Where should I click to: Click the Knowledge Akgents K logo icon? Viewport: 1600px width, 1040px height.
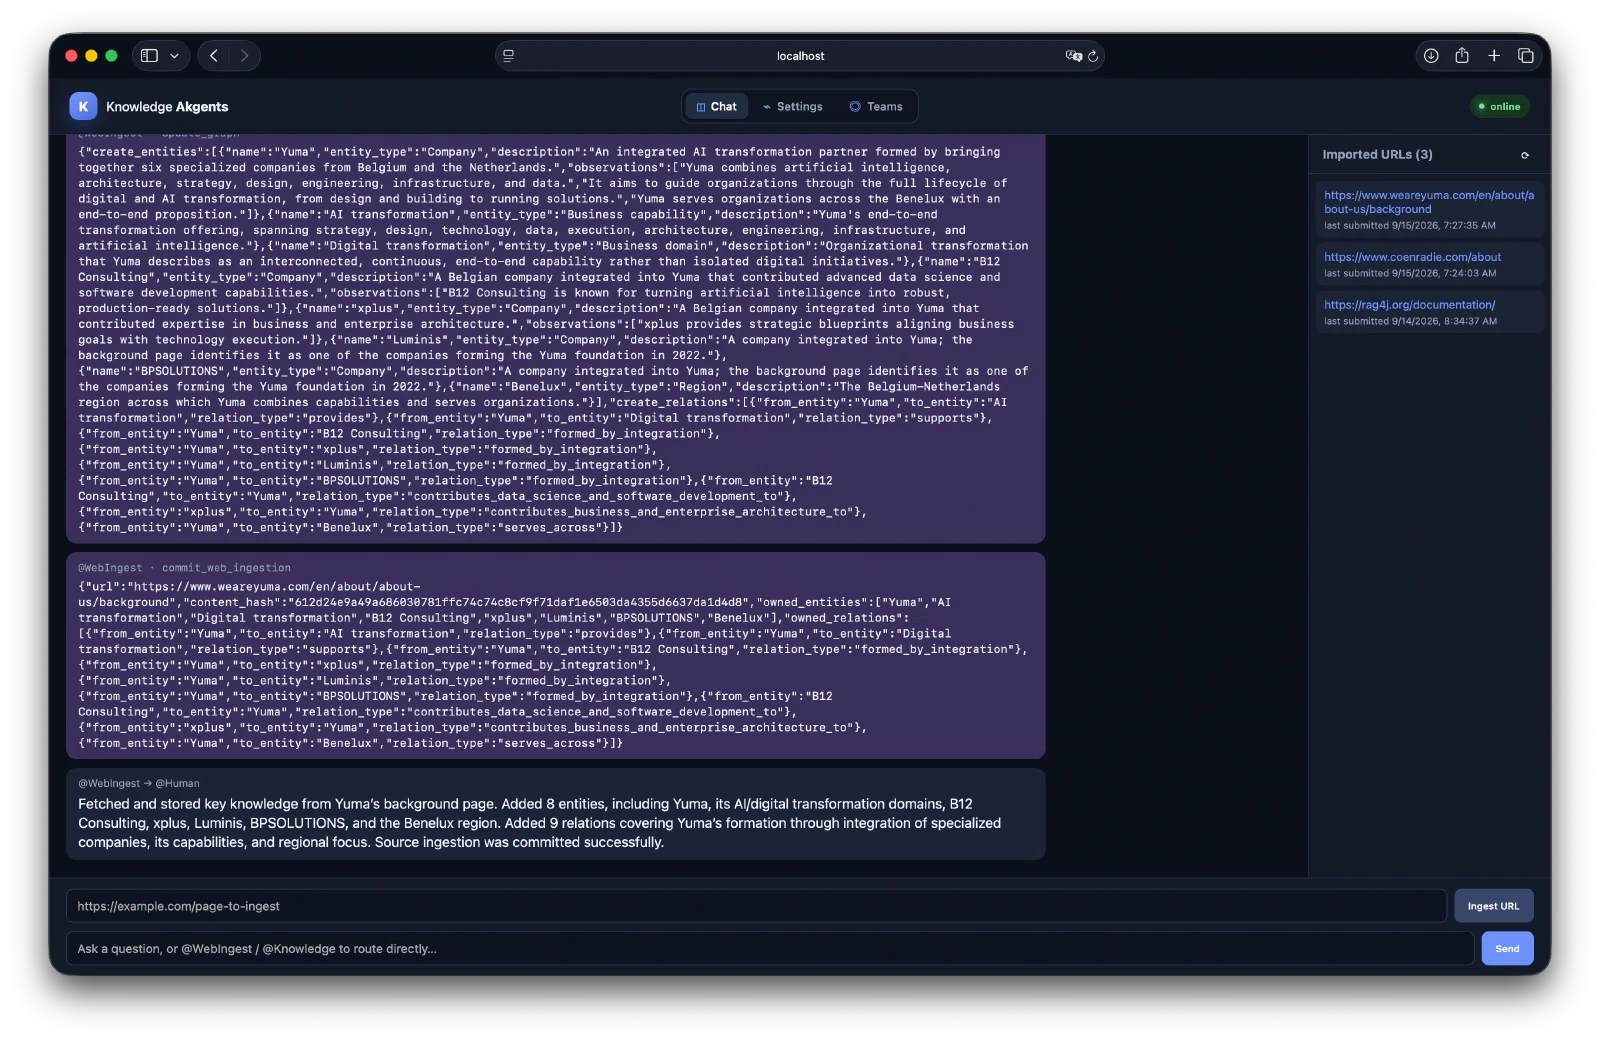(x=83, y=106)
